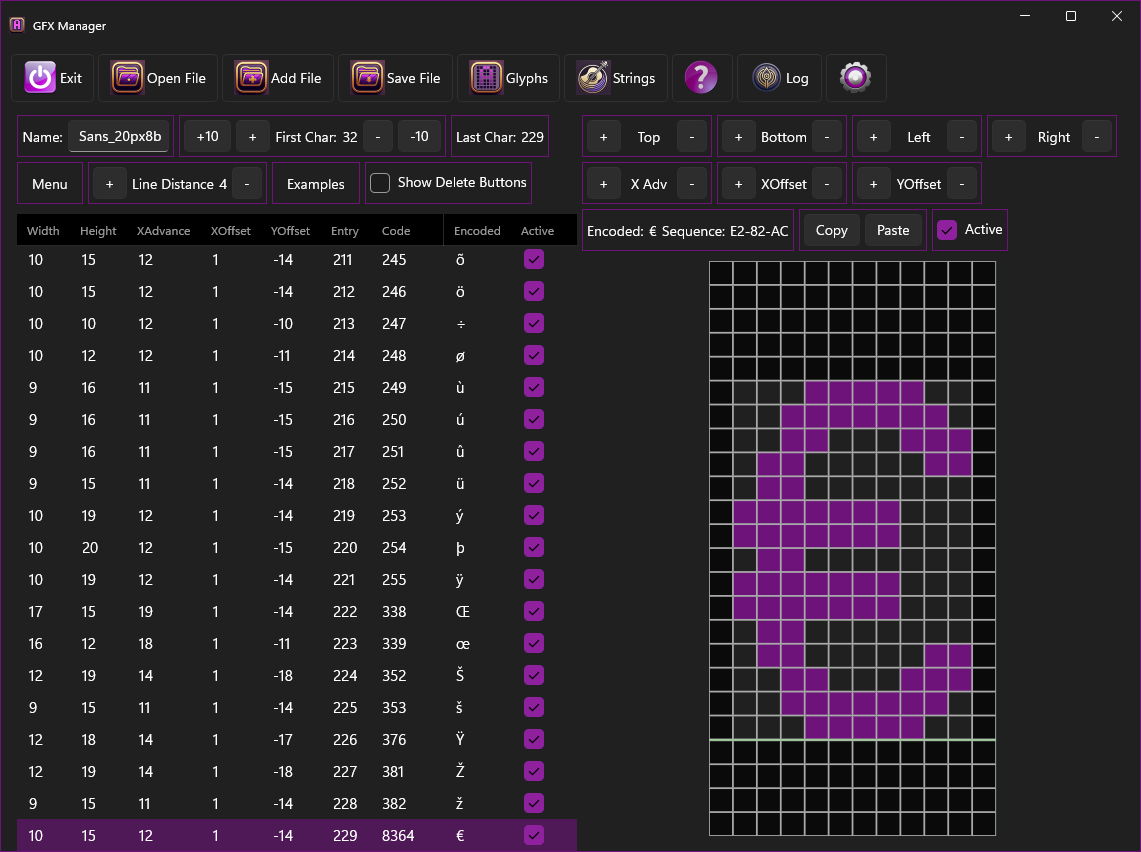Screen dimensions: 1141x852
Task: Decrease XOffset with minus button
Action: click(827, 184)
